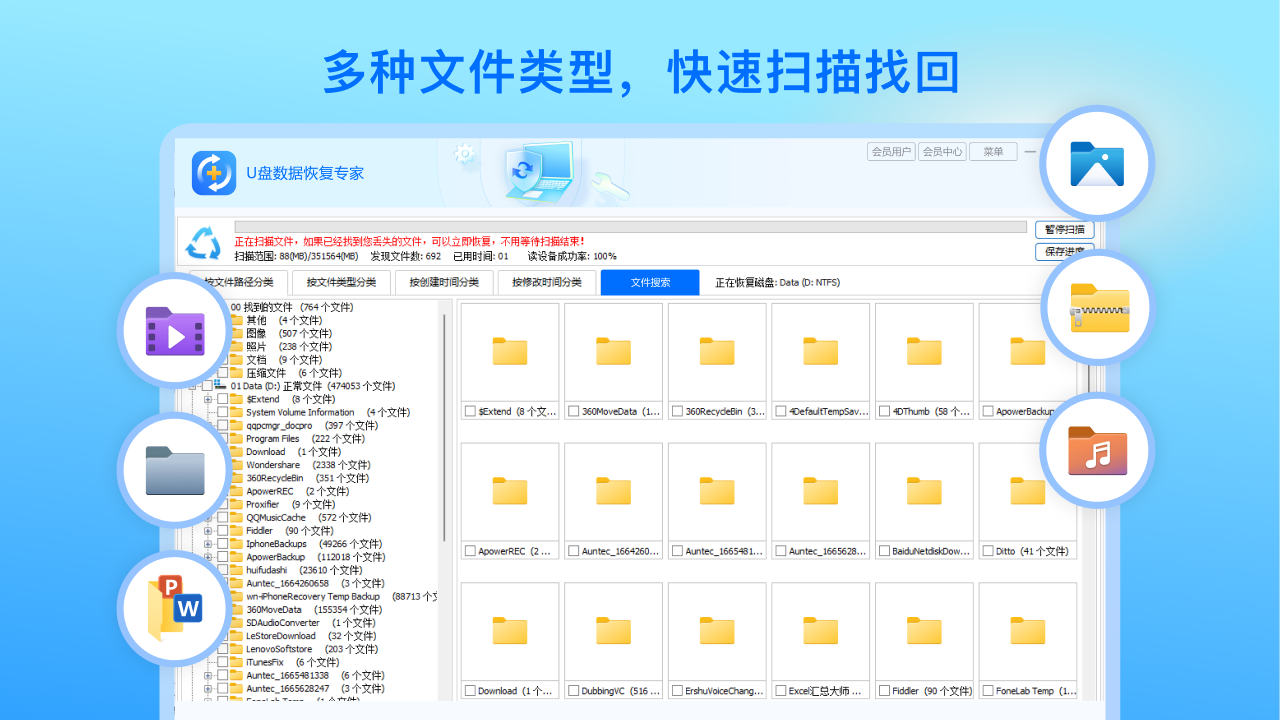Click the scan progress bar
The width and height of the screenshot is (1280, 720).
coord(630,224)
